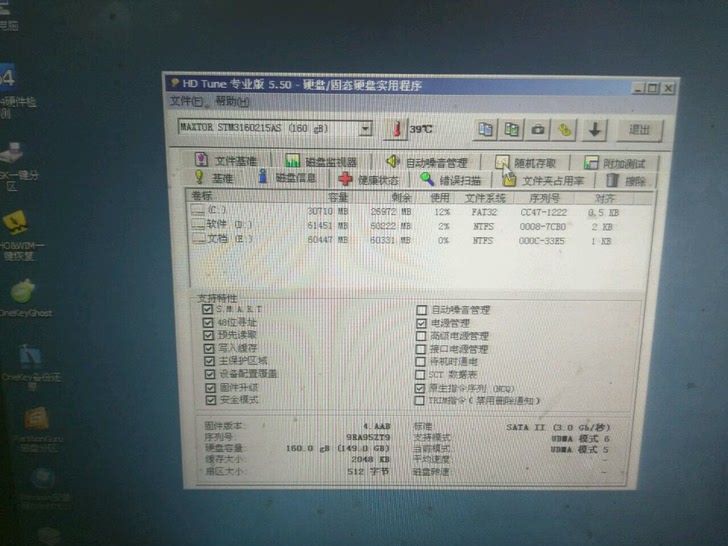This screenshot has width=728, height=546.
Task: Toggle the 高级电源管理 checkbox
Action: [x=421, y=336]
